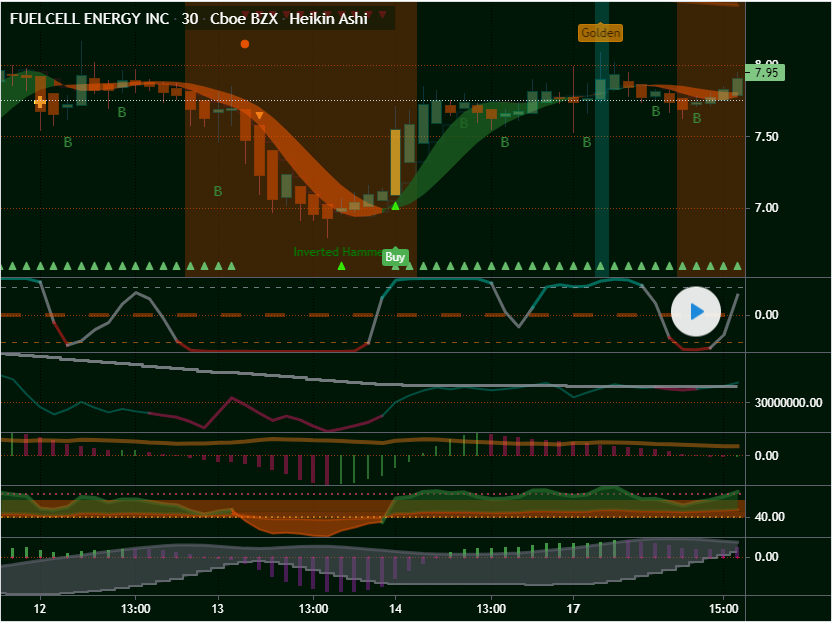Click the 15:00 label on the time axis
Viewport: 832px width, 622px height.
click(723, 608)
